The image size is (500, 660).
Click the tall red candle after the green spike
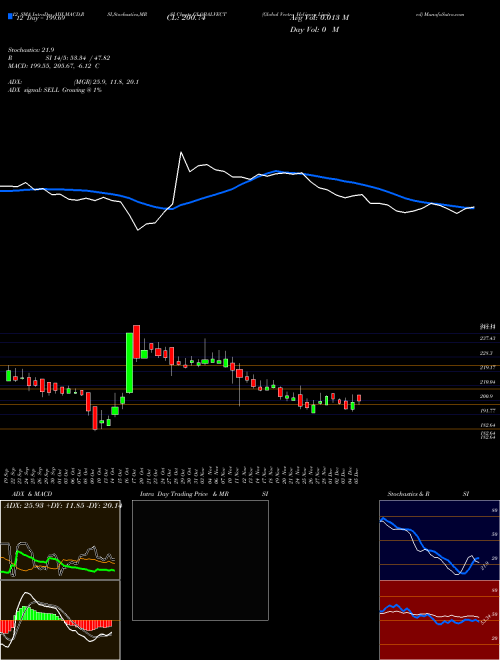(x=136, y=342)
